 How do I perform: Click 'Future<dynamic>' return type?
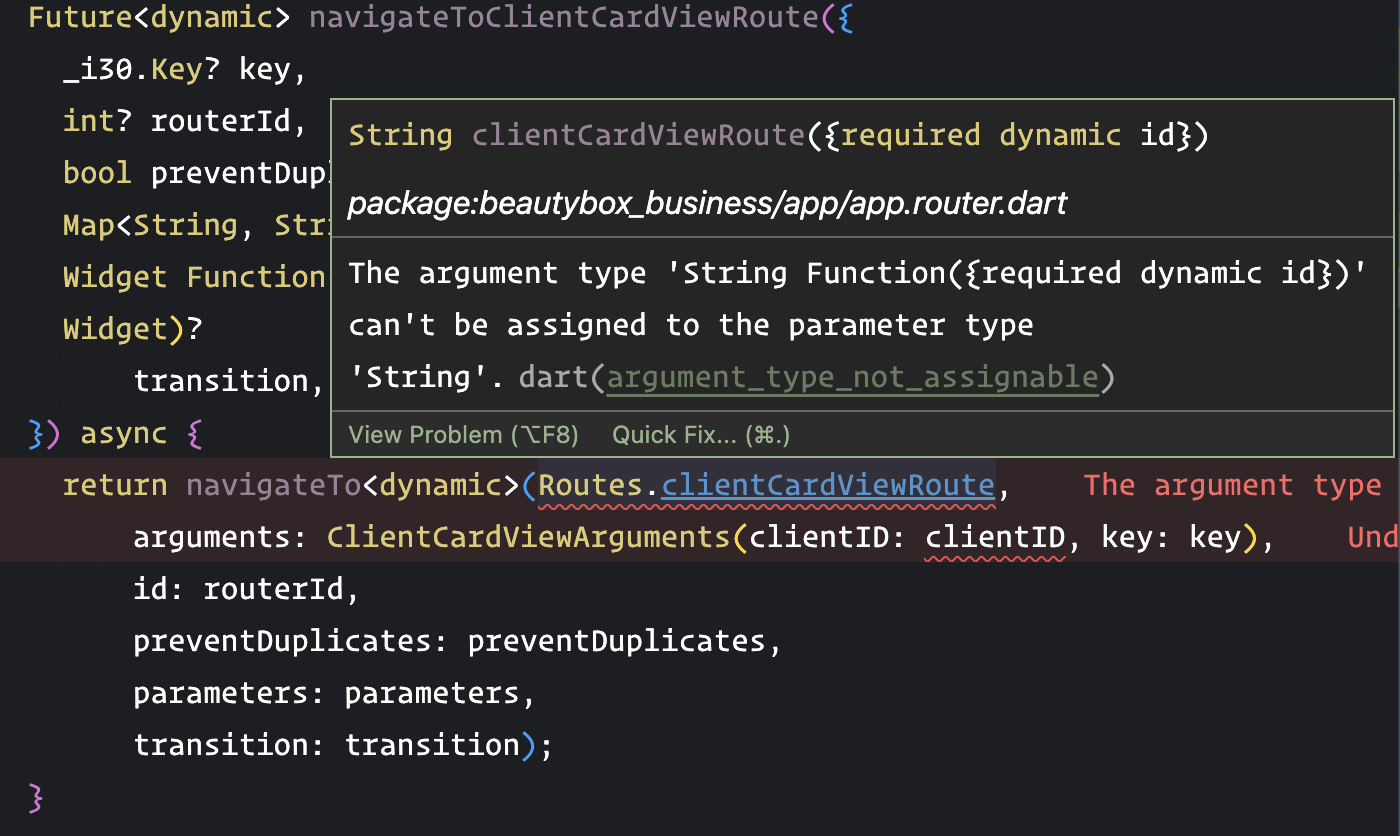(159, 18)
